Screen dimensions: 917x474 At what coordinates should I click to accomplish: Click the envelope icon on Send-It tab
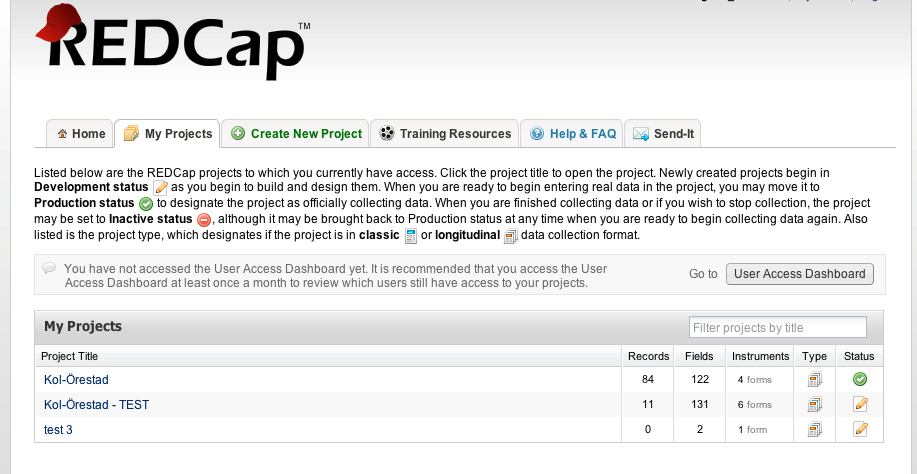pos(641,134)
